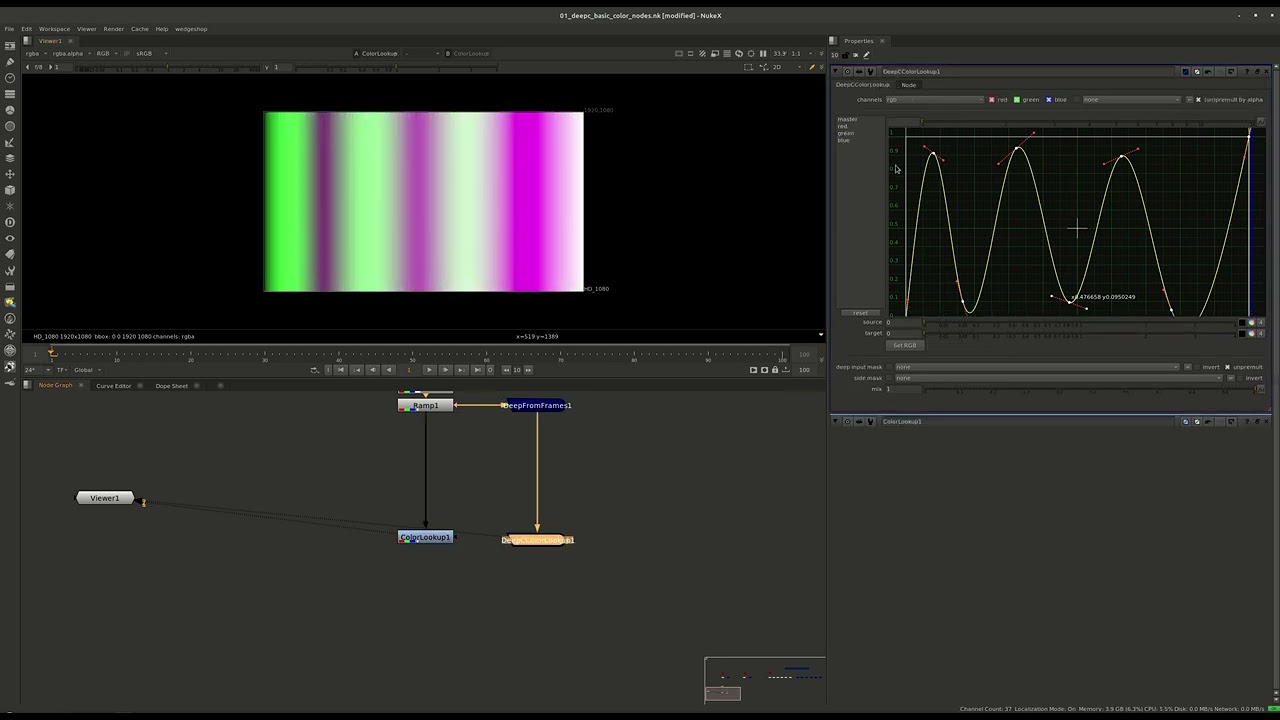This screenshot has height=720, width=1280.
Task: Toggle the red channel checkbox
Action: 992,100
